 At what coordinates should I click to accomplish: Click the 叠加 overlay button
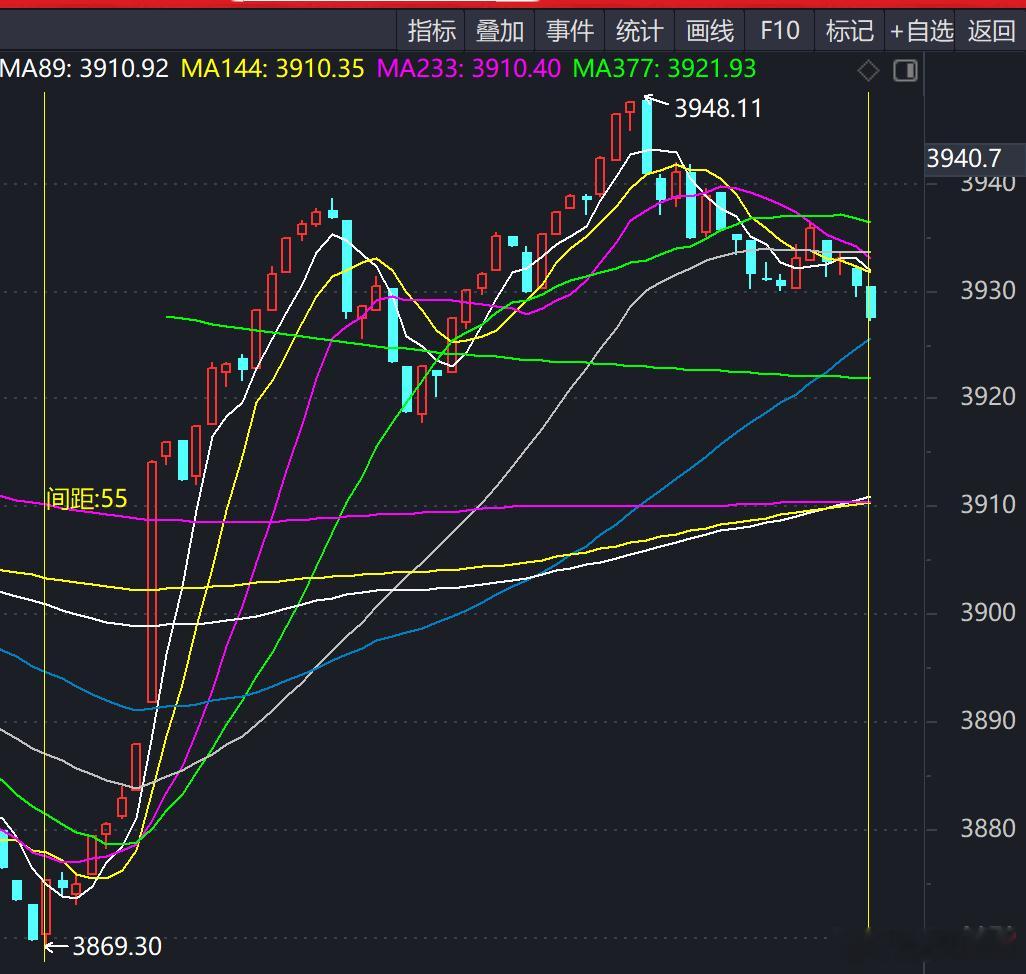(500, 31)
